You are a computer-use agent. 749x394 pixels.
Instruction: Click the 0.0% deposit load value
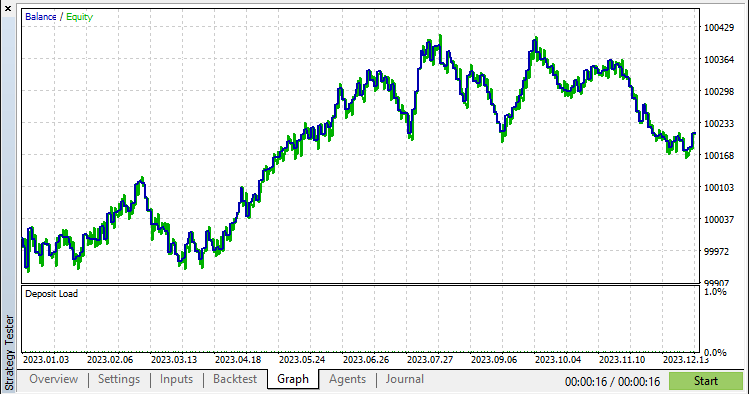(x=716, y=353)
